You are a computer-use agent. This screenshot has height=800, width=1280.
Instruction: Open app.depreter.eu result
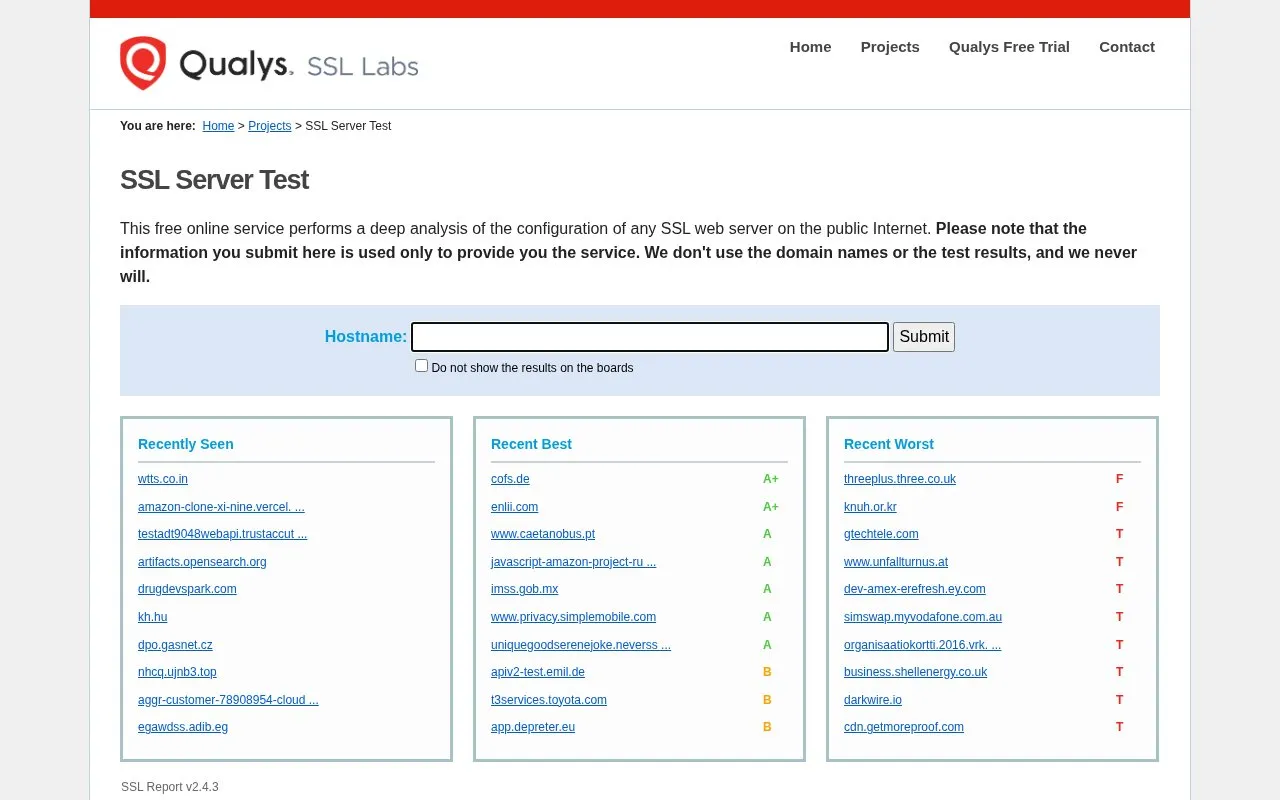pos(533,727)
